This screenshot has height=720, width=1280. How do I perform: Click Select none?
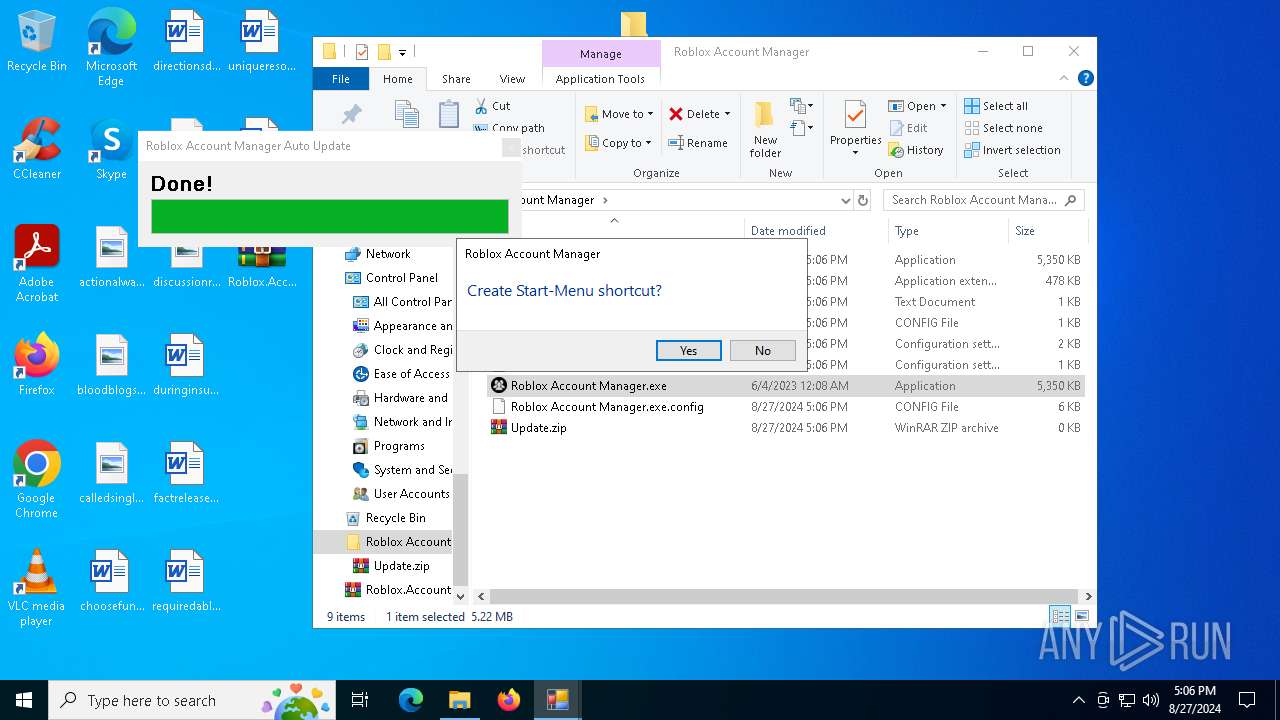1003,128
